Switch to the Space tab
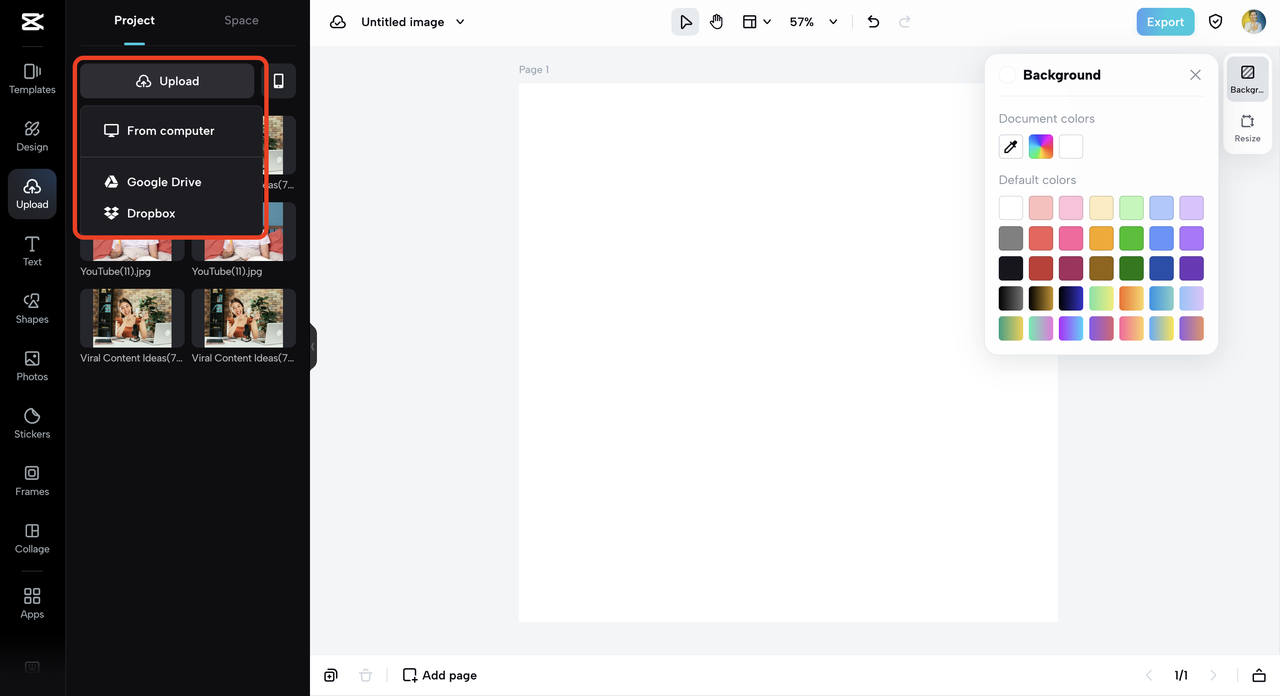 coord(241,21)
